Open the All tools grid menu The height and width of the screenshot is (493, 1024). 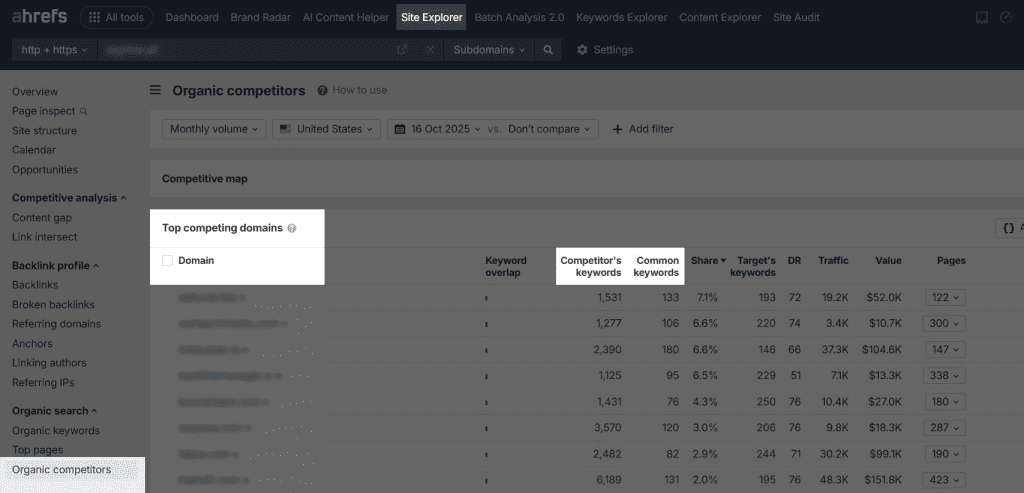[x=117, y=18]
